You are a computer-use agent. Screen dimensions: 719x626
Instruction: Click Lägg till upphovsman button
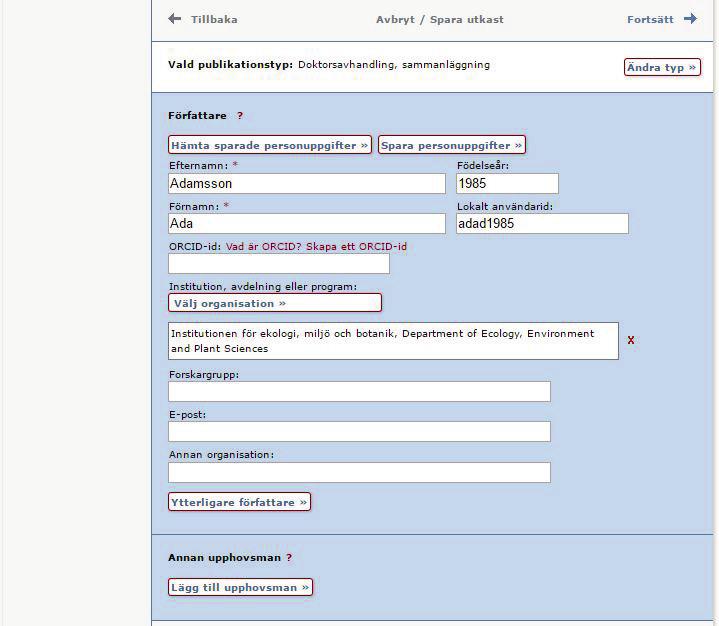tap(240, 587)
